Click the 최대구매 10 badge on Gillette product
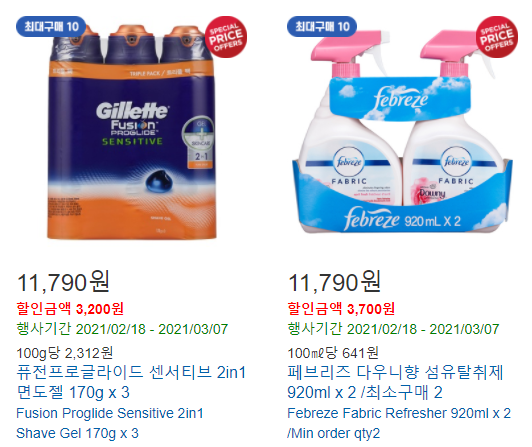 pos(51,26)
